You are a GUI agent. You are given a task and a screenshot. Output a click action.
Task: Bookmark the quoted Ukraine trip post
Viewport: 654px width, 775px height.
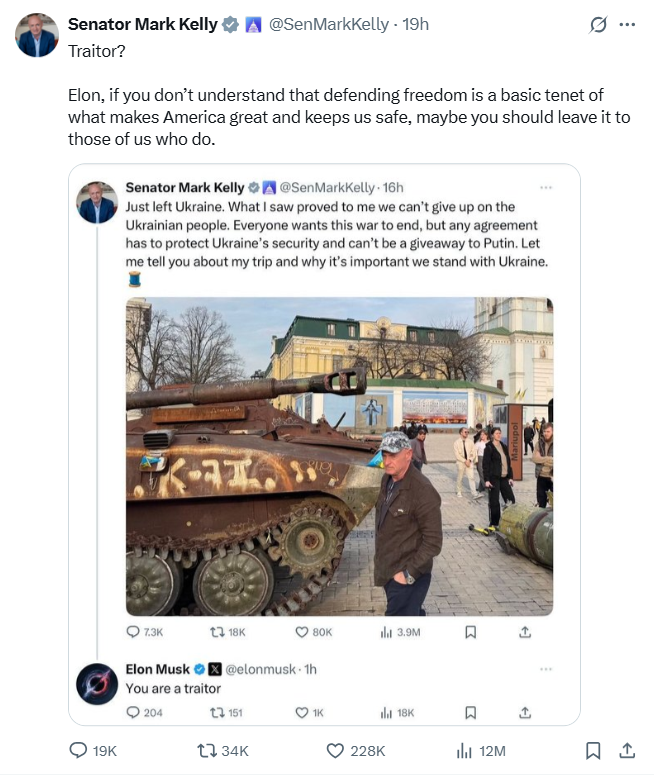click(x=471, y=632)
